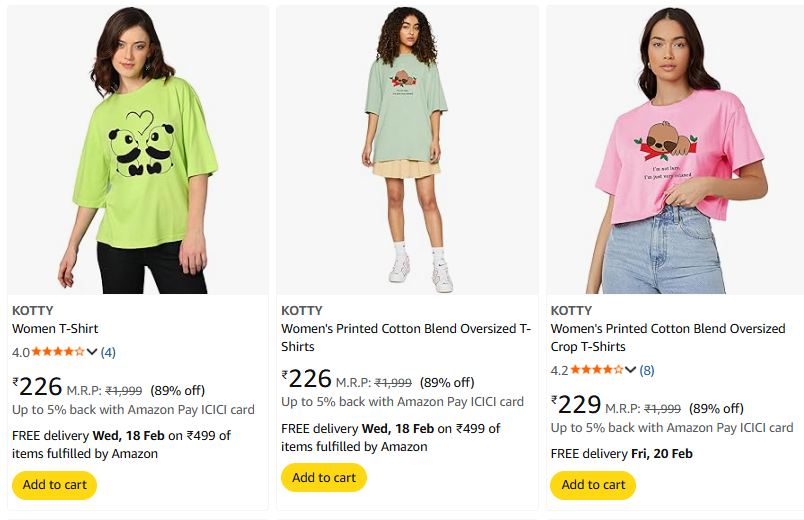The height and width of the screenshot is (520, 804).
Task: Click the ₹226 price of mint oversized T-shirt
Action: [307, 379]
